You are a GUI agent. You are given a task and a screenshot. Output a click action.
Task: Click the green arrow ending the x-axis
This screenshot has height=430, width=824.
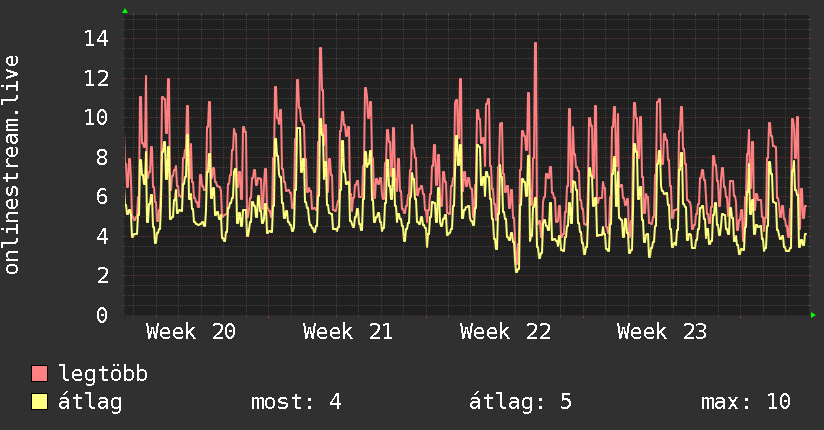click(x=813, y=315)
